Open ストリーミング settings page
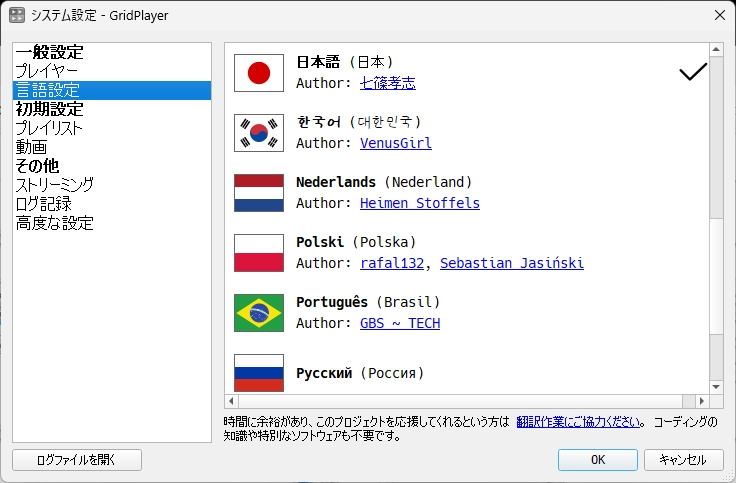This screenshot has height=483, width=736. [x=55, y=185]
